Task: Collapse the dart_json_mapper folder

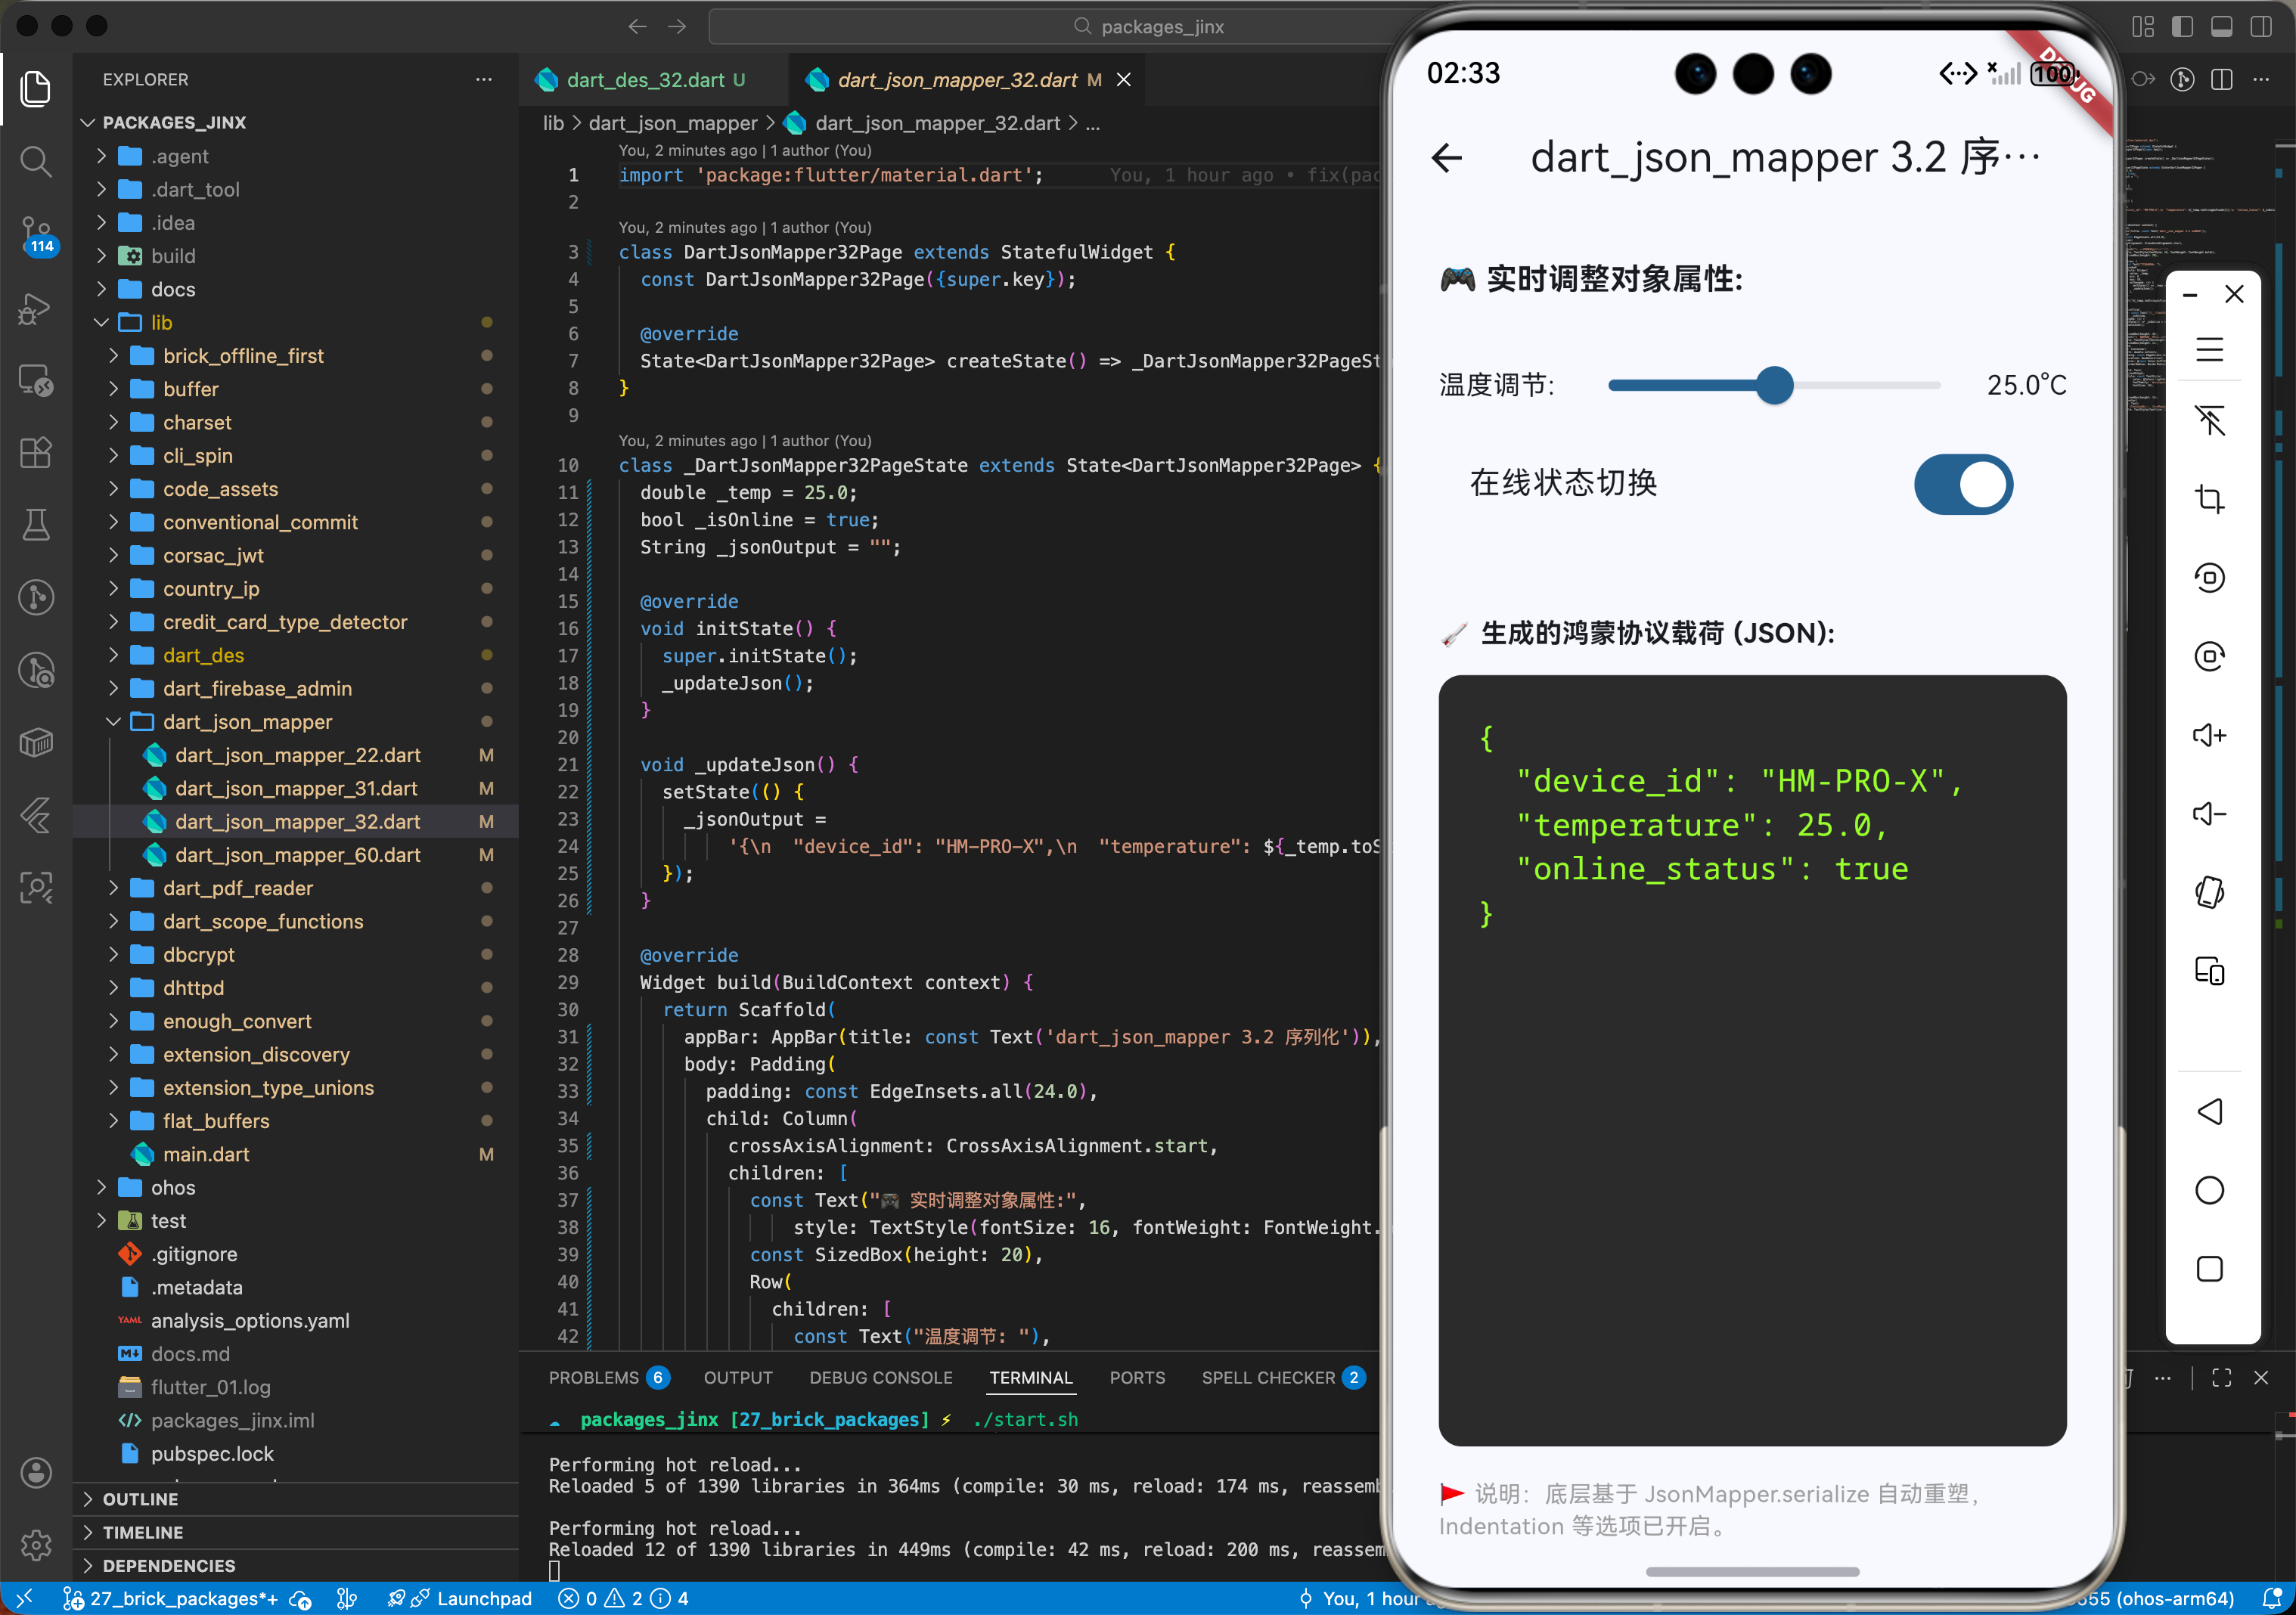Action: pyautogui.click(x=247, y=722)
